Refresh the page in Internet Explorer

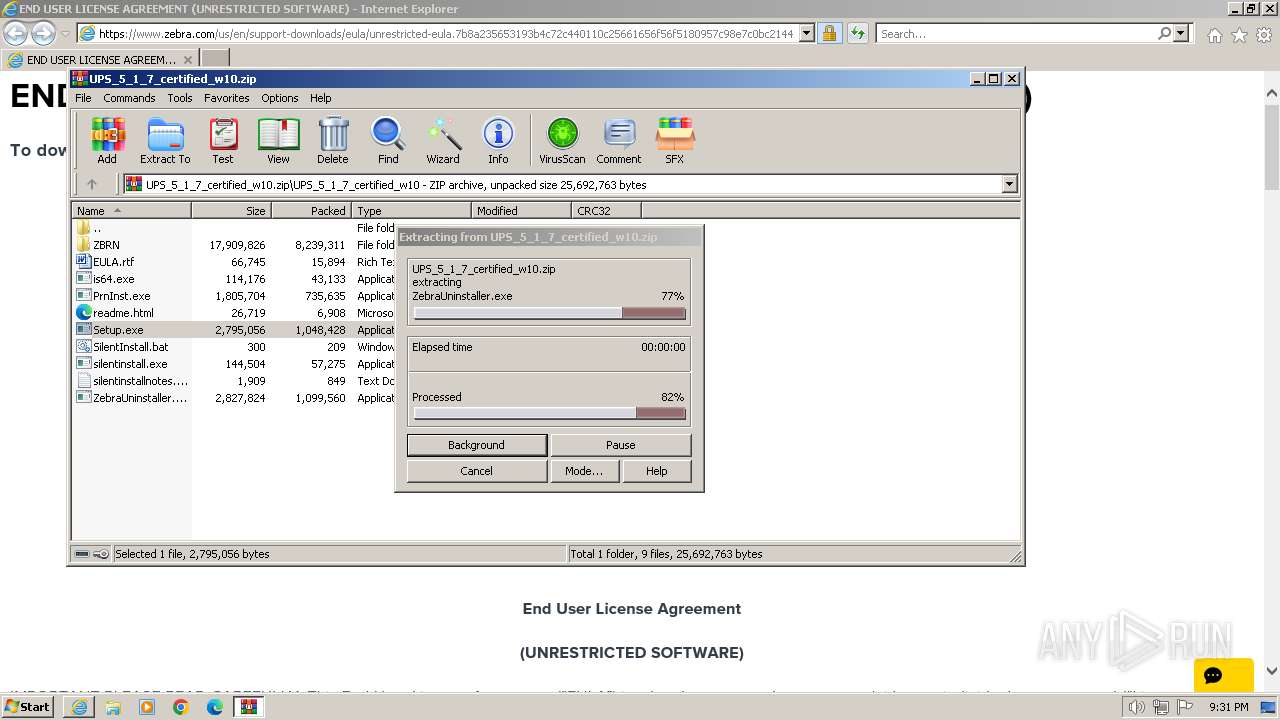click(858, 33)
